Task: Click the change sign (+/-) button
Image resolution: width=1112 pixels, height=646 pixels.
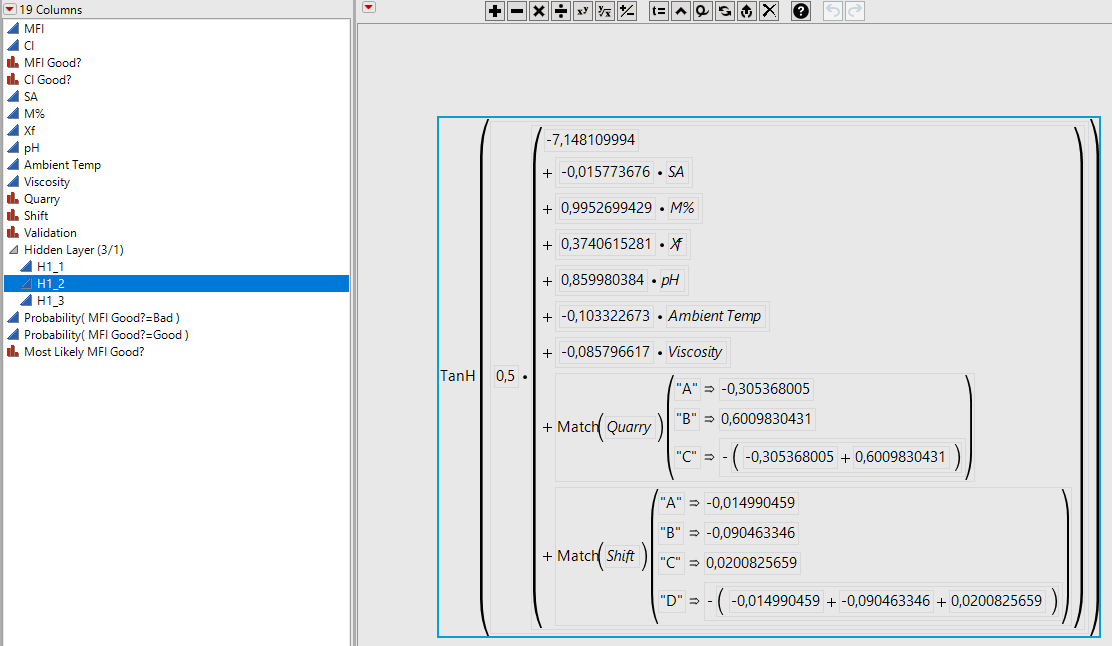Action: click(627, 11)
